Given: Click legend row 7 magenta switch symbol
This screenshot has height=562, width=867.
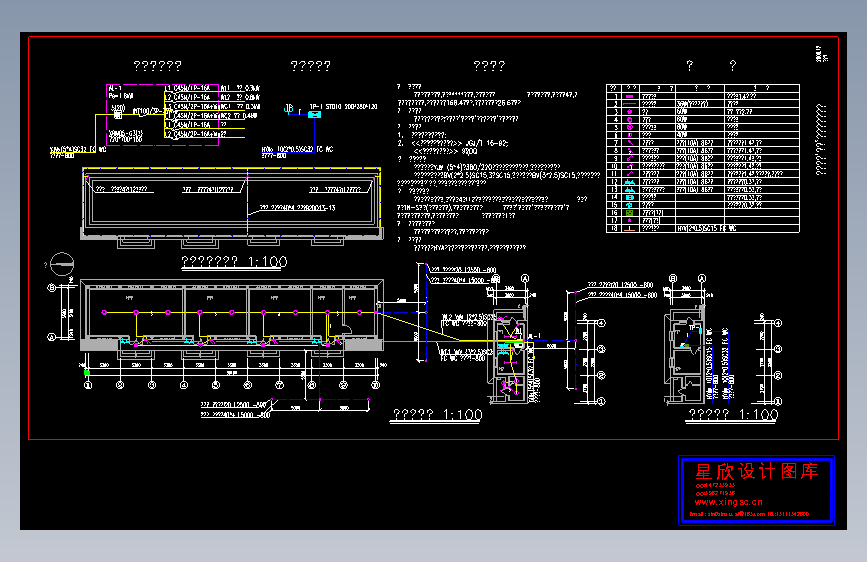Looking at the screenshot, I should point(629,143).
